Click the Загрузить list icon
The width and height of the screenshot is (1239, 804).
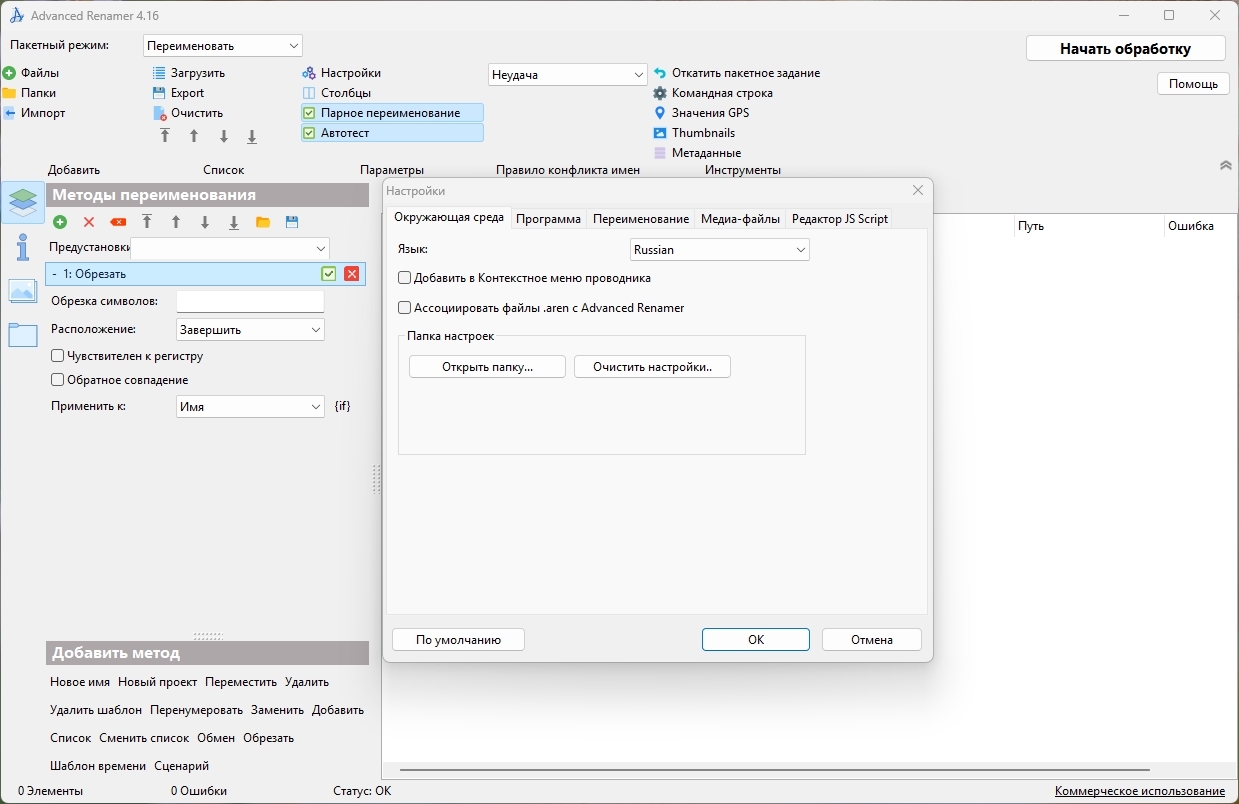pyautogui.click(x=159, y=73)
